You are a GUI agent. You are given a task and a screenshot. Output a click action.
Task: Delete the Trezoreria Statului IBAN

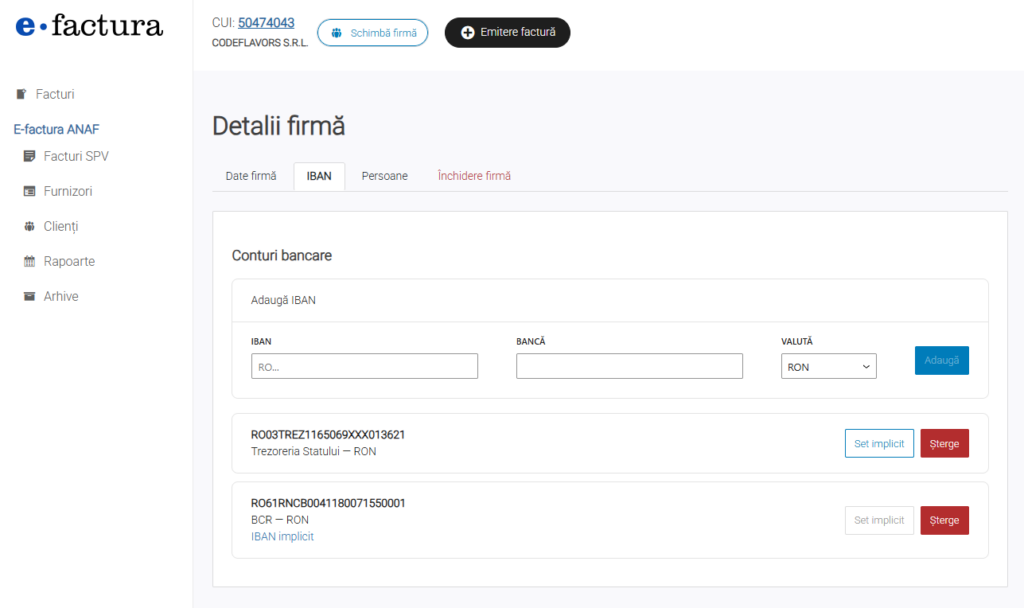tap(944, 443)
